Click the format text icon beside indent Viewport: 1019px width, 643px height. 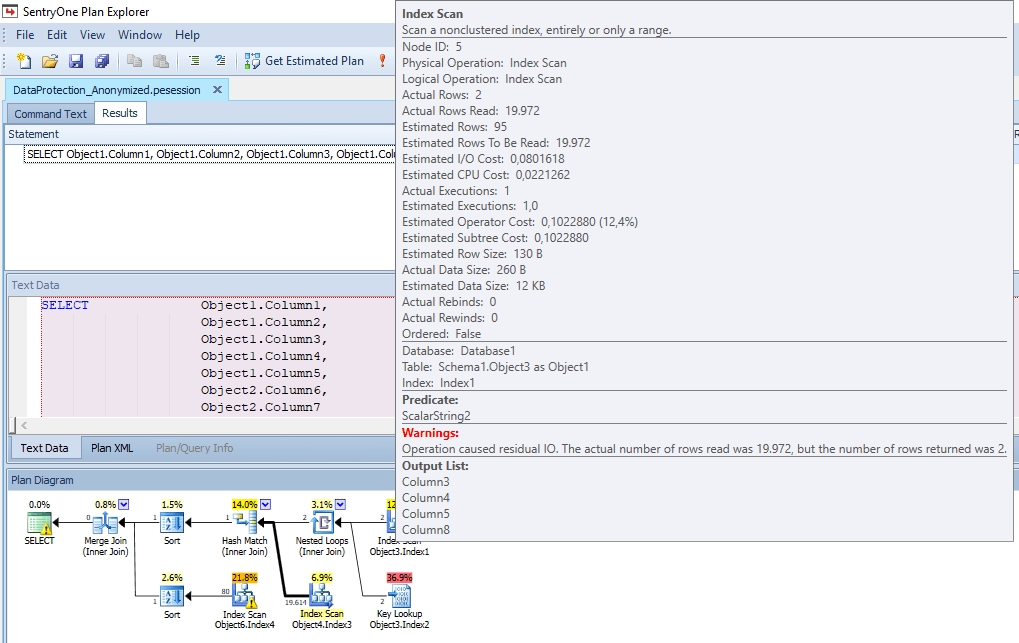tap(220, 61)
